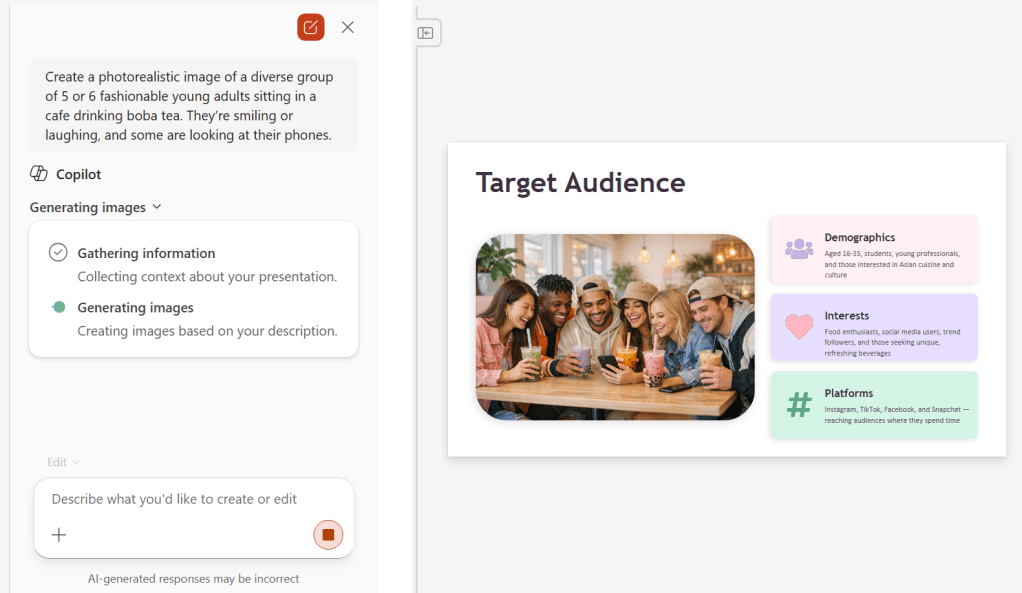Select the boba tea cafe group photo
Viewport: 1022px width, 593px height.
click(x=615, y=326)
